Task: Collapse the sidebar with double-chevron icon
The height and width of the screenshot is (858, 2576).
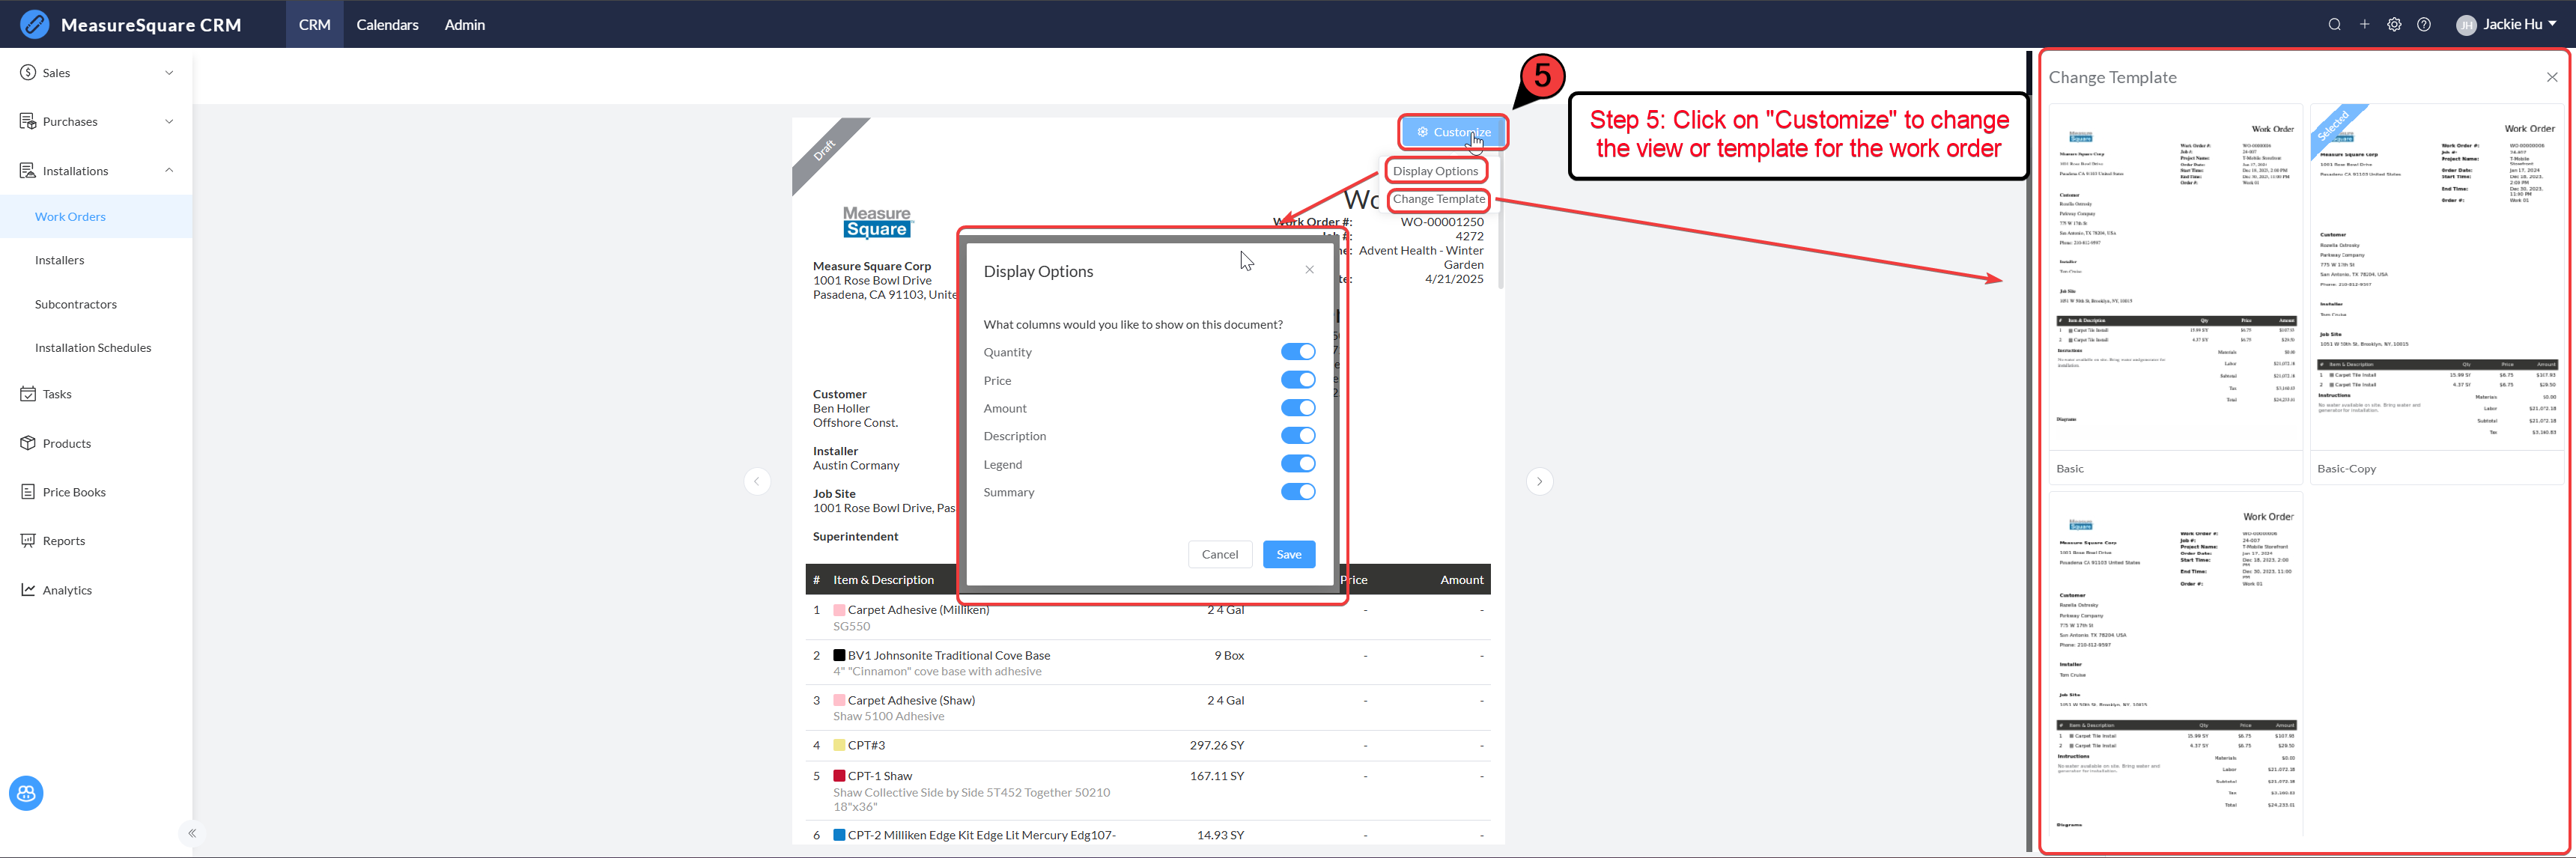Action: point(192,833)
